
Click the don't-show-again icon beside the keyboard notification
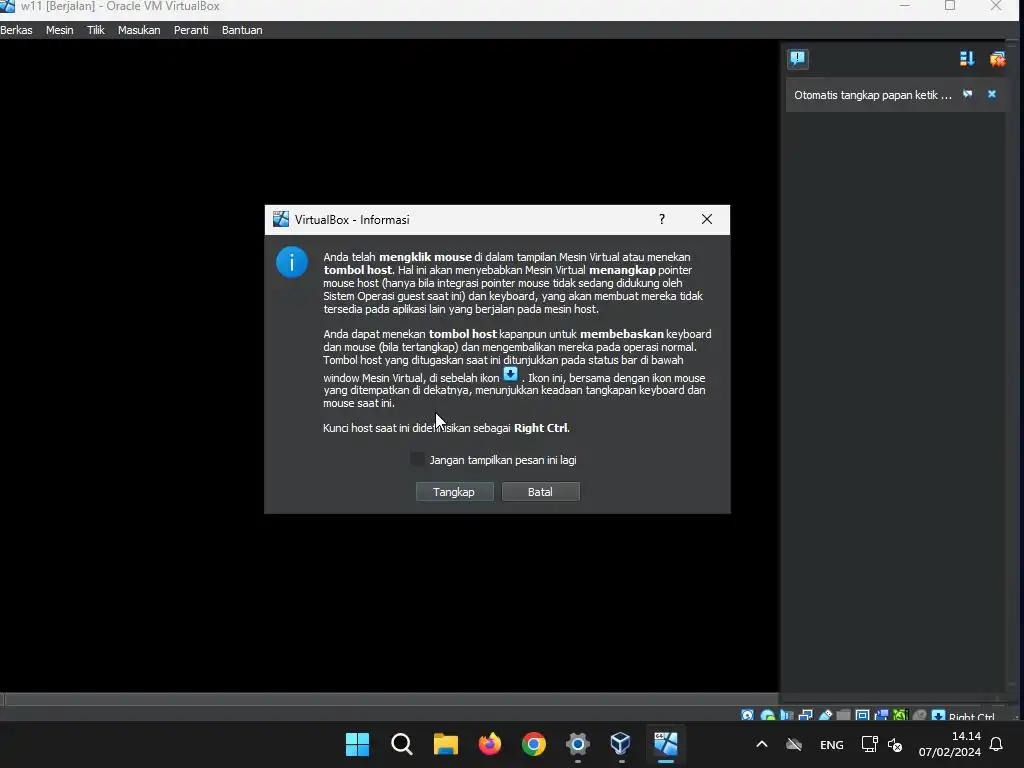968,95
